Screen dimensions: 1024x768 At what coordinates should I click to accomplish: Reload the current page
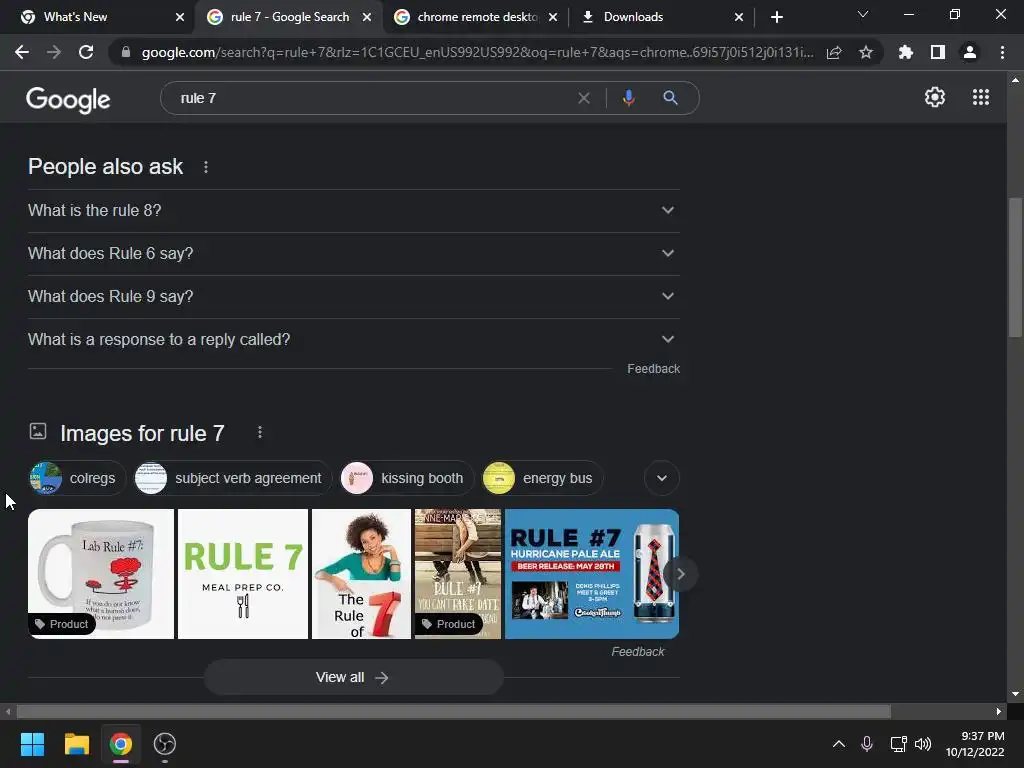tap(86, 52)
